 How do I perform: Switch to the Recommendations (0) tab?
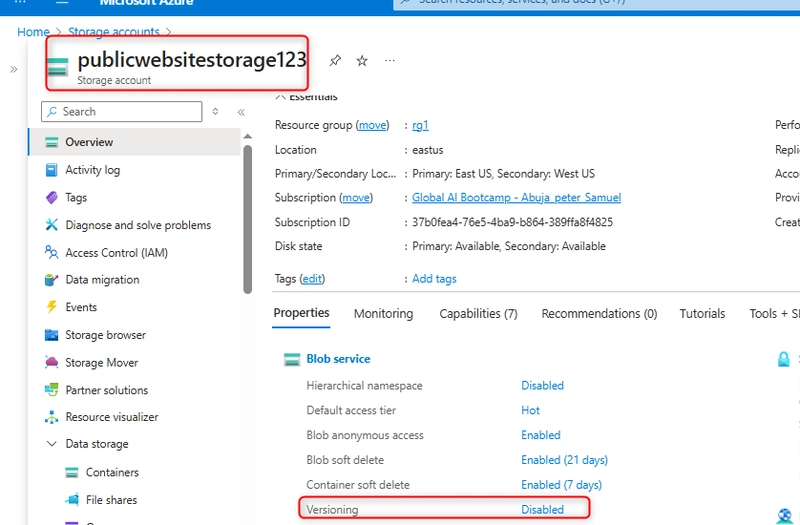(x=599, y=313)
